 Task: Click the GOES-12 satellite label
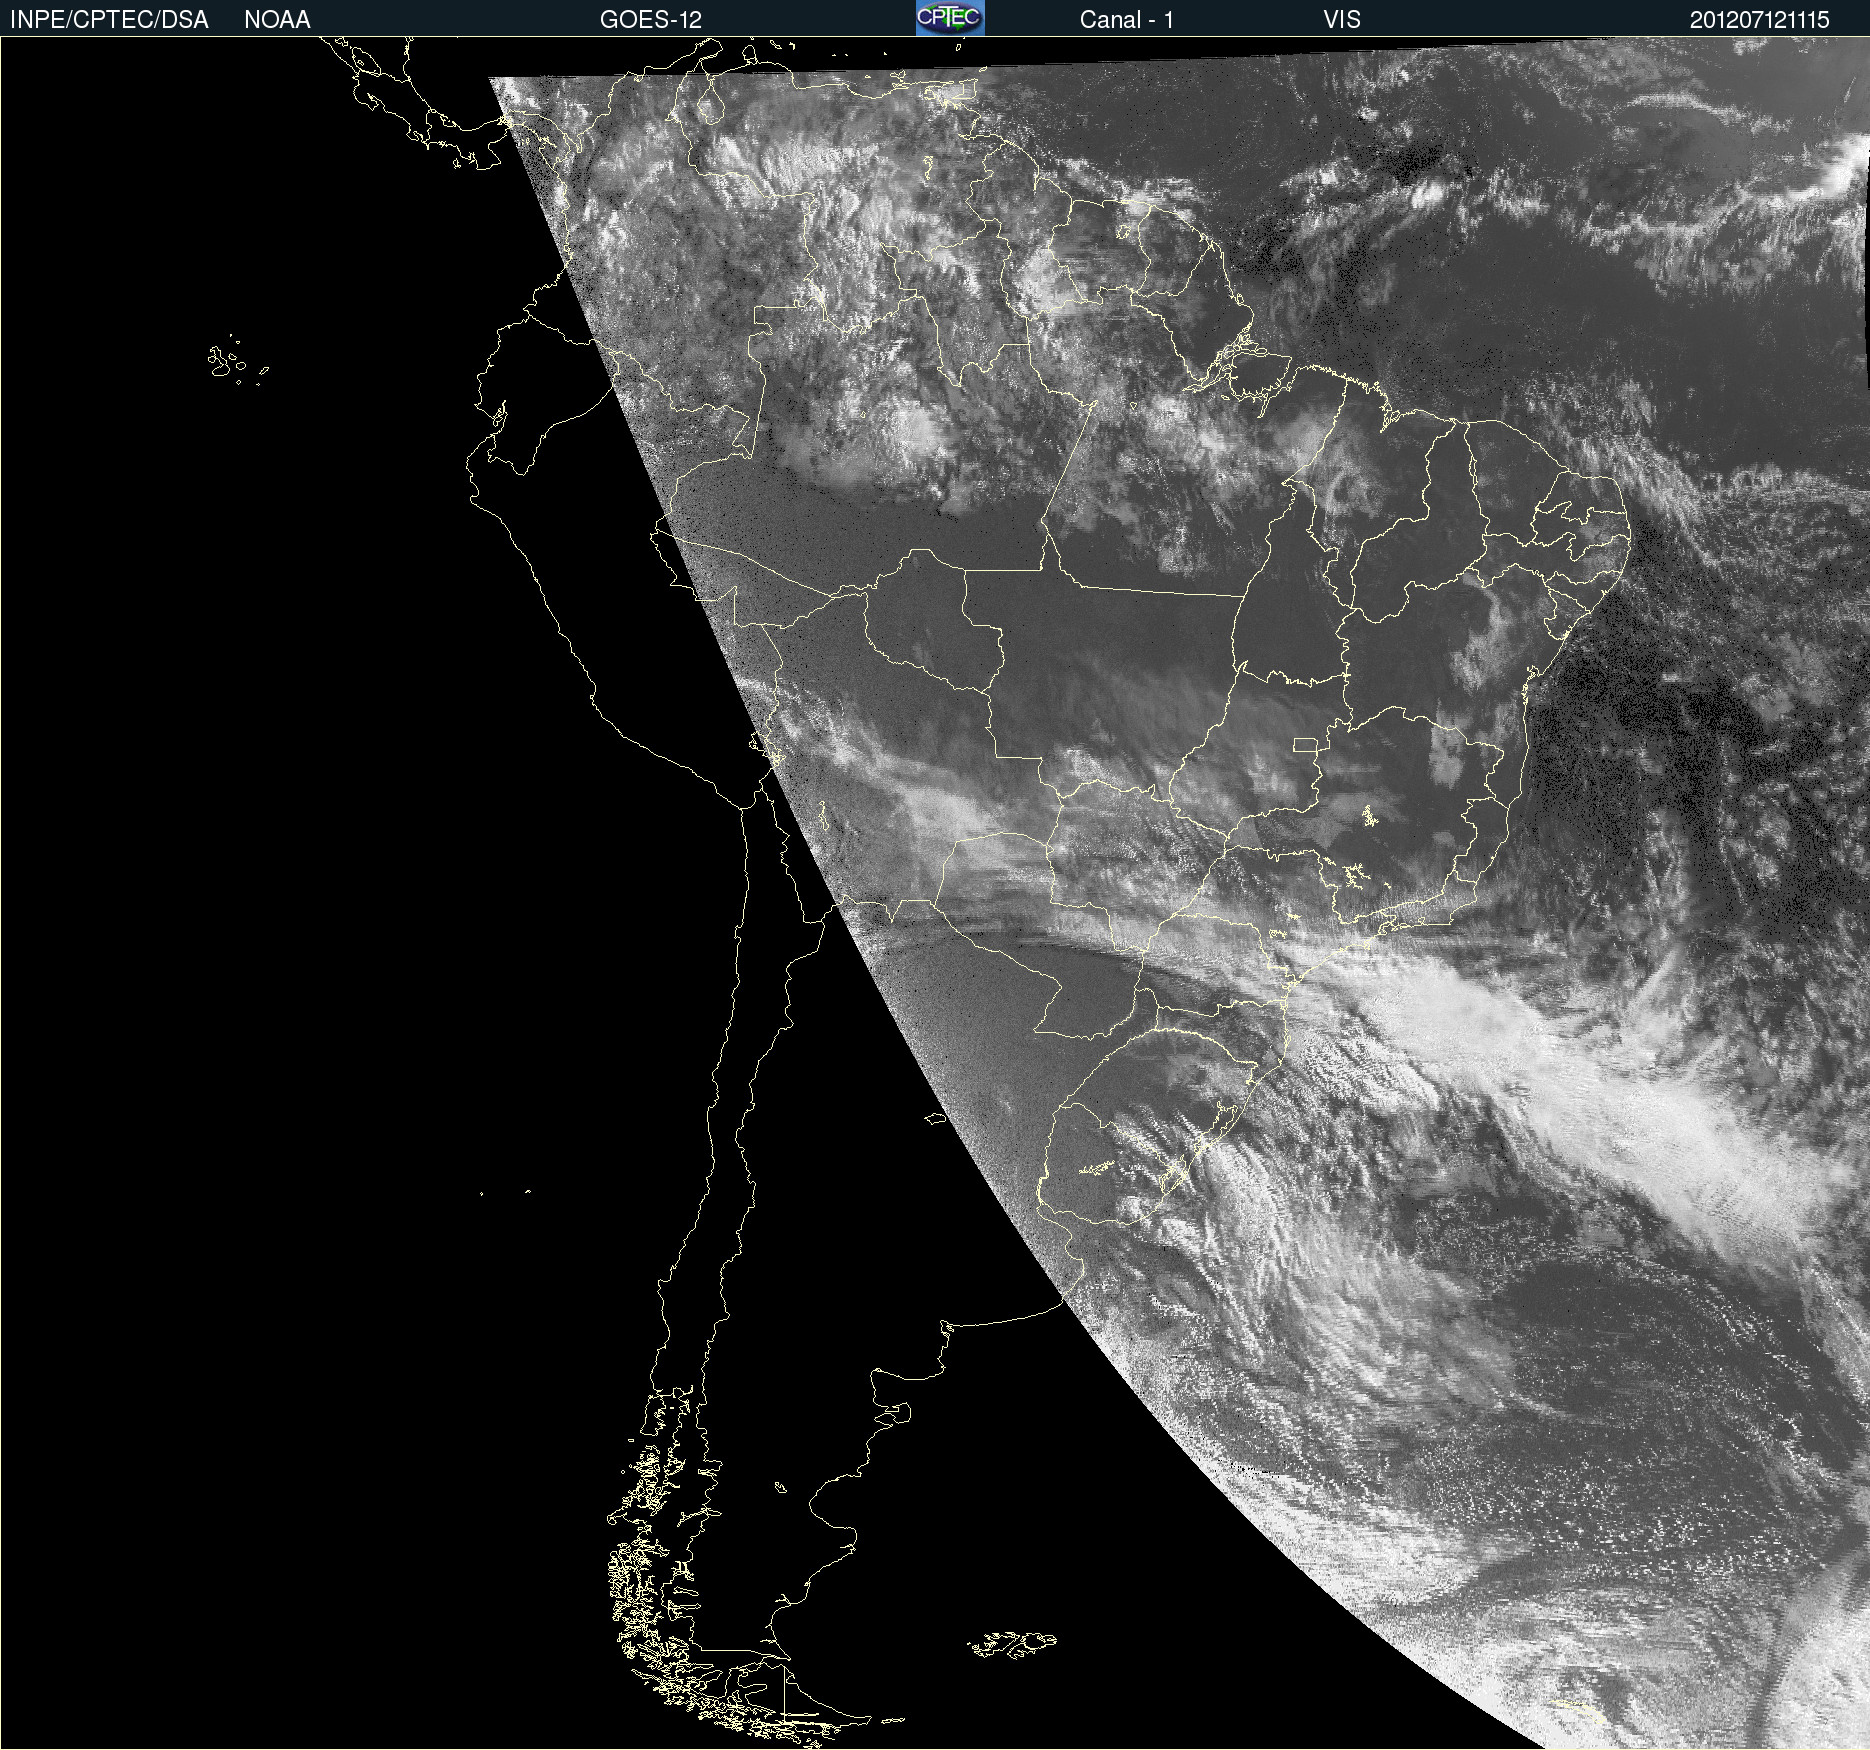point(651,20)
